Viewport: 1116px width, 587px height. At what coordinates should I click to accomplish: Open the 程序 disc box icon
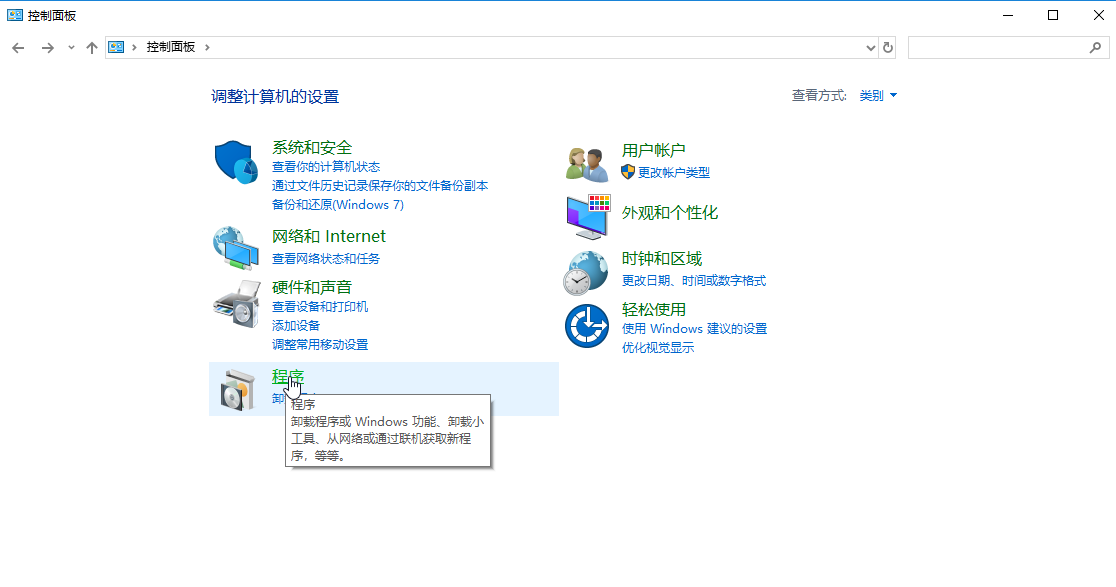[x=237, y=389]
